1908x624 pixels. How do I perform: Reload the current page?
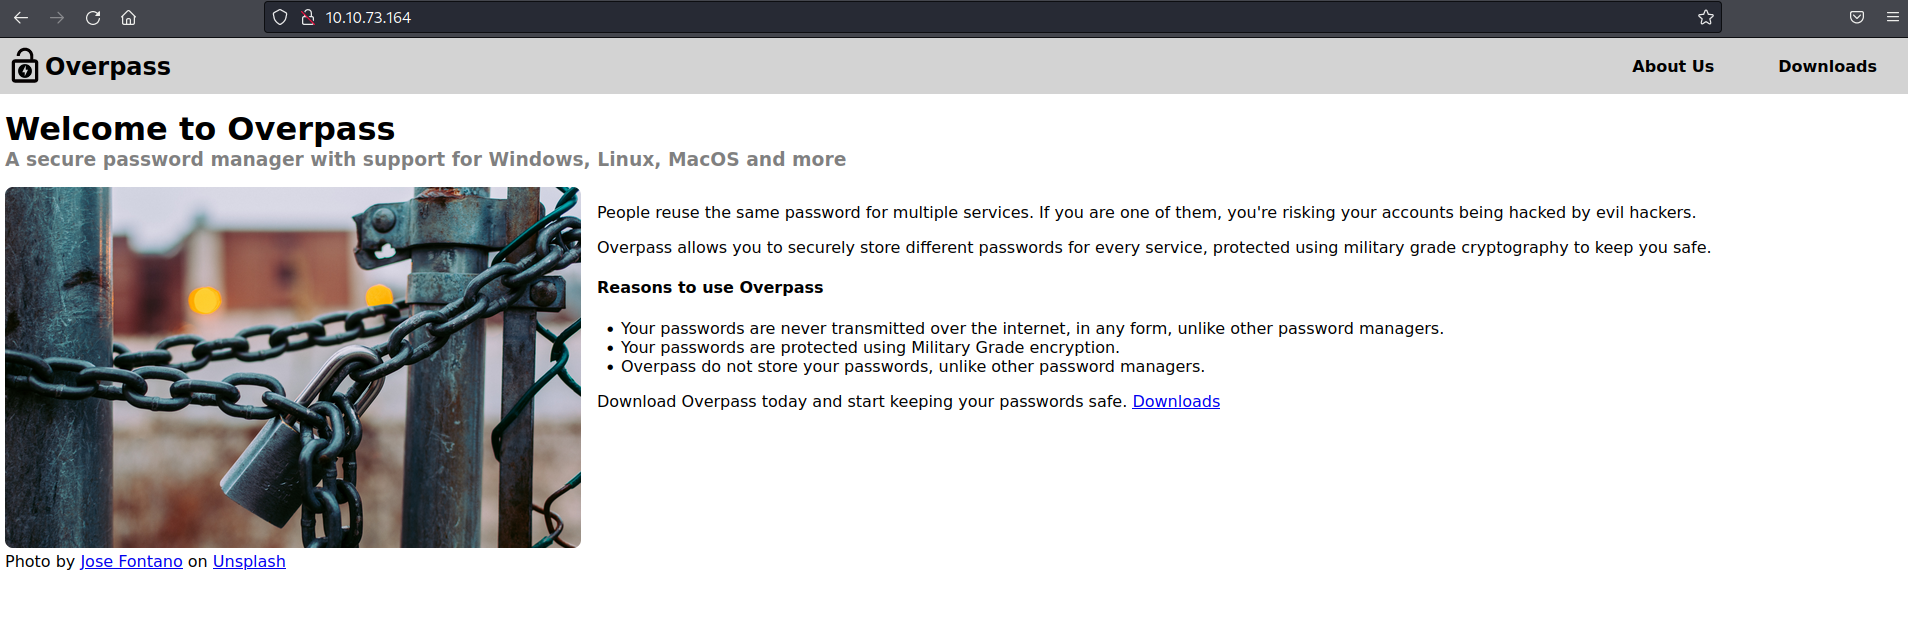tap(93, 17)
